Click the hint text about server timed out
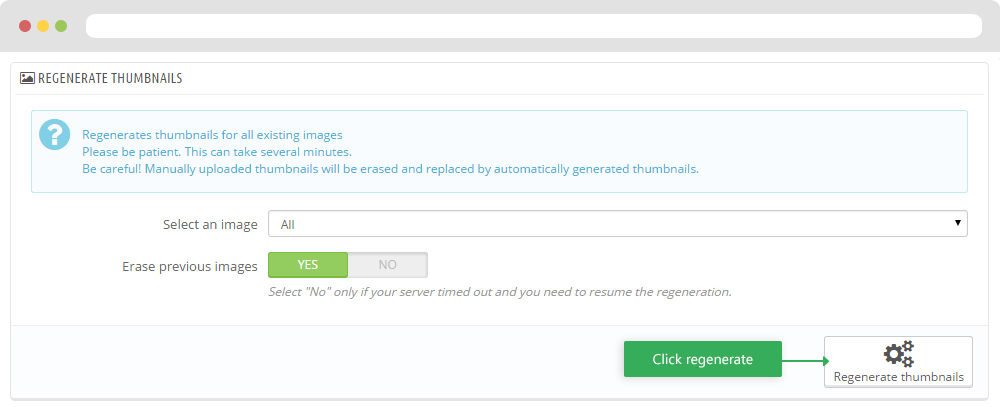Viewport: 1000px width, 407px height. point(500,293)
